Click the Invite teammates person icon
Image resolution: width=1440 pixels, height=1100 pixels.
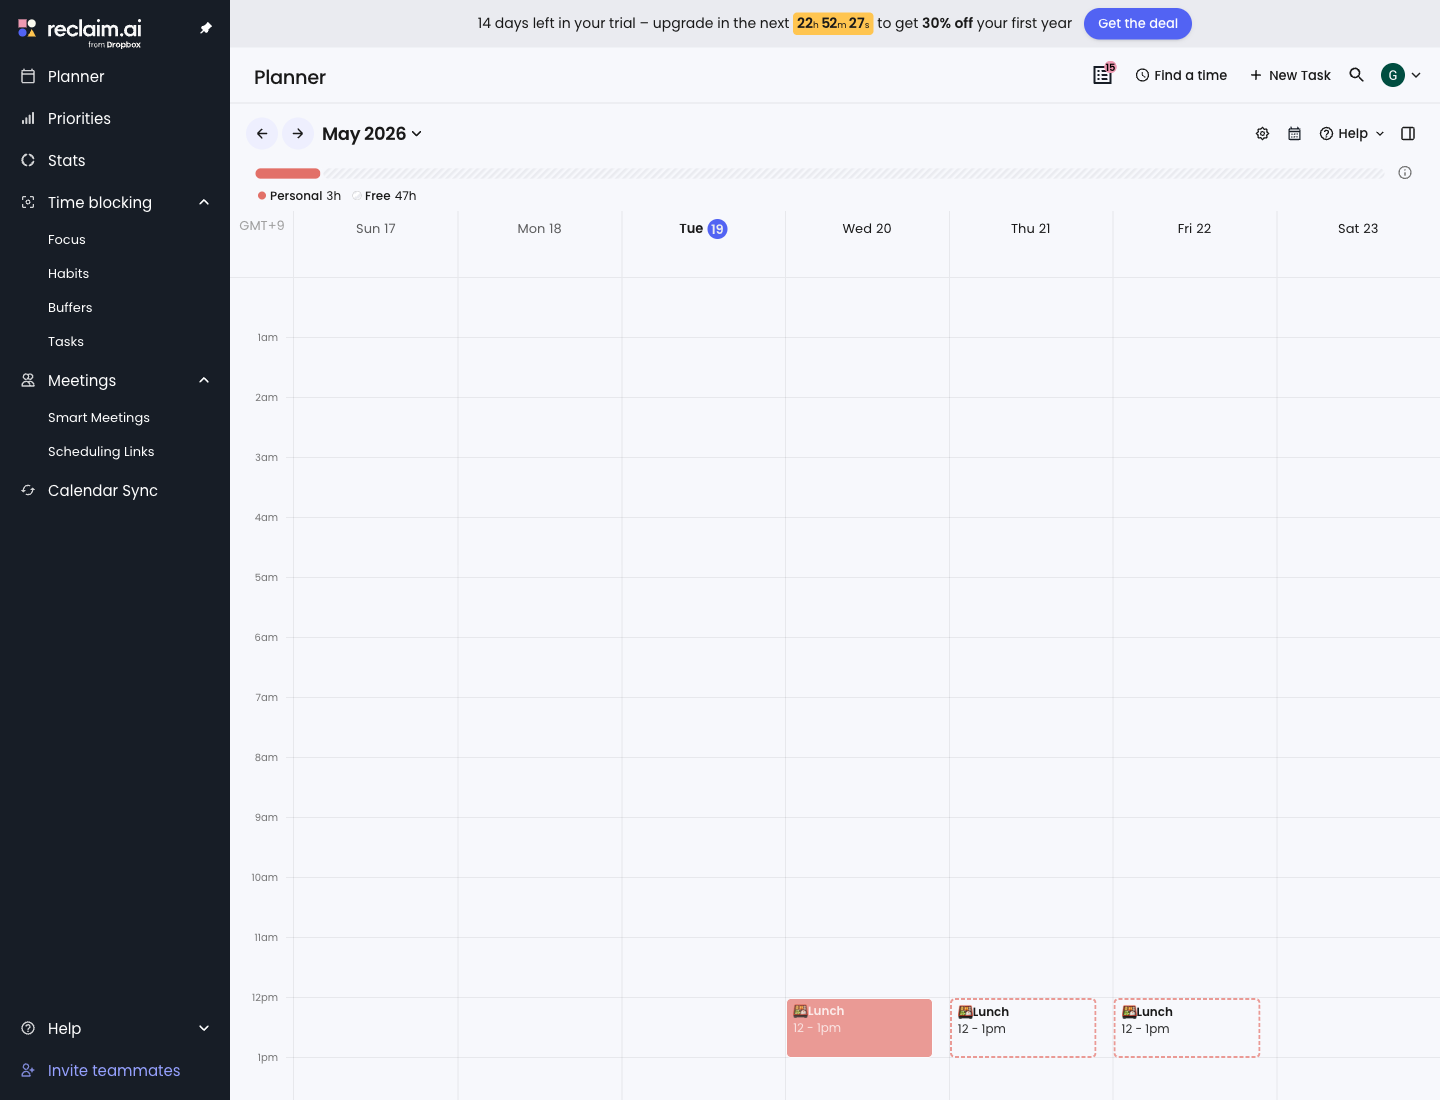pos(28,1070)
